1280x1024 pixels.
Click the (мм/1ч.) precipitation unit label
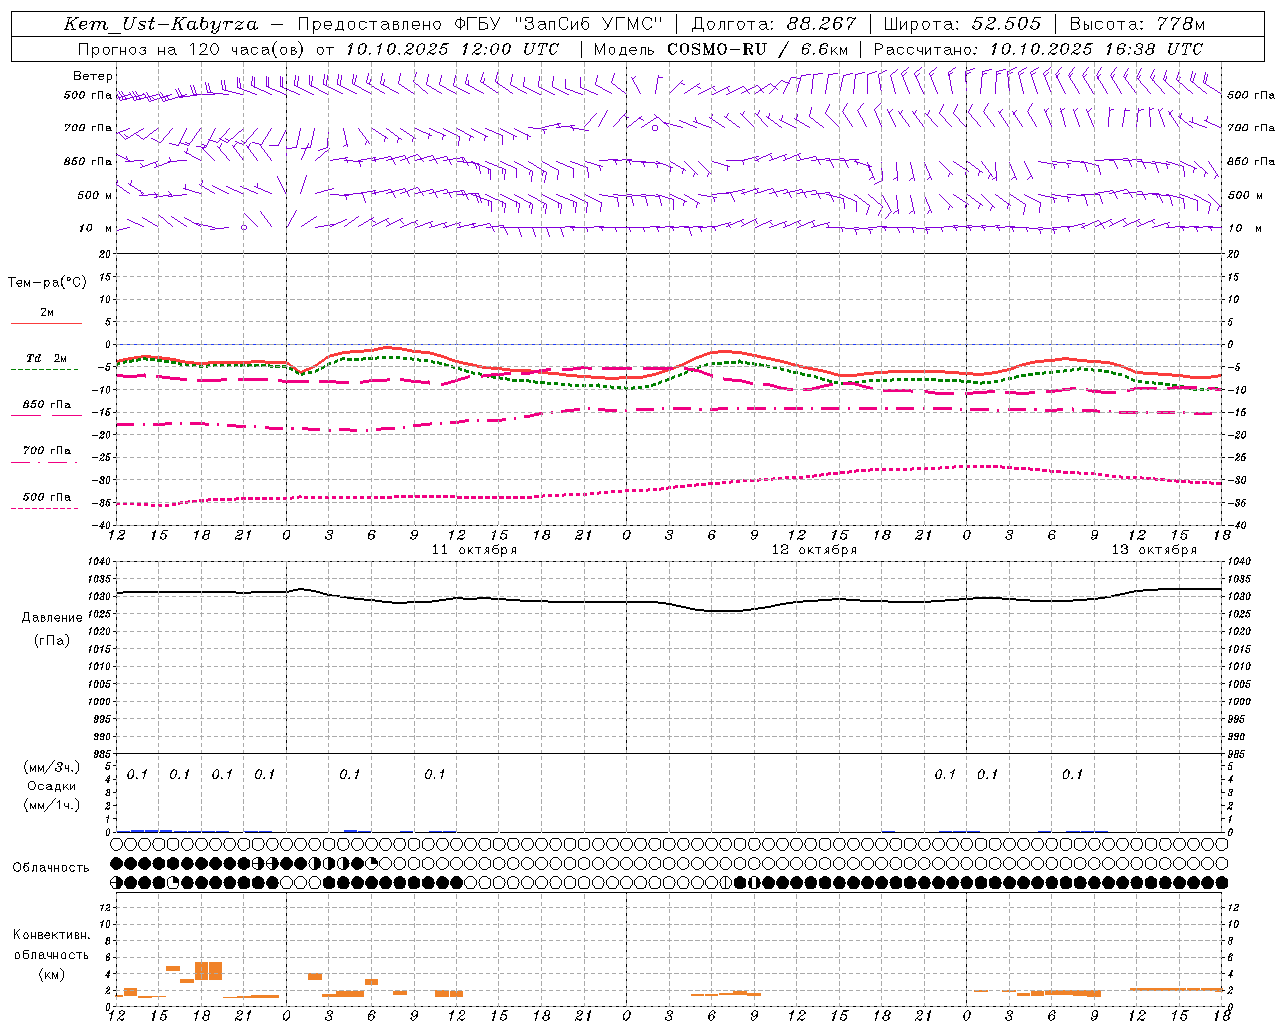[x=52, y=805]
